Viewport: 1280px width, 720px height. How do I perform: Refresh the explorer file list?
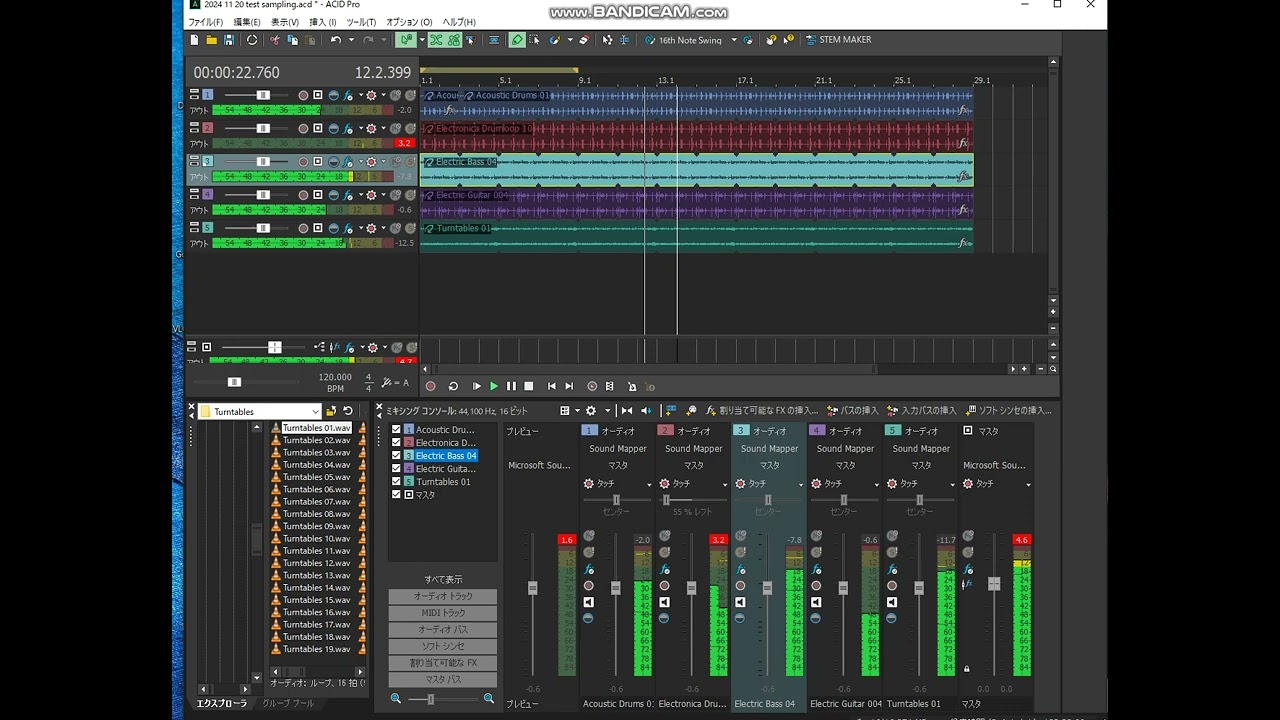click(347, 411)
